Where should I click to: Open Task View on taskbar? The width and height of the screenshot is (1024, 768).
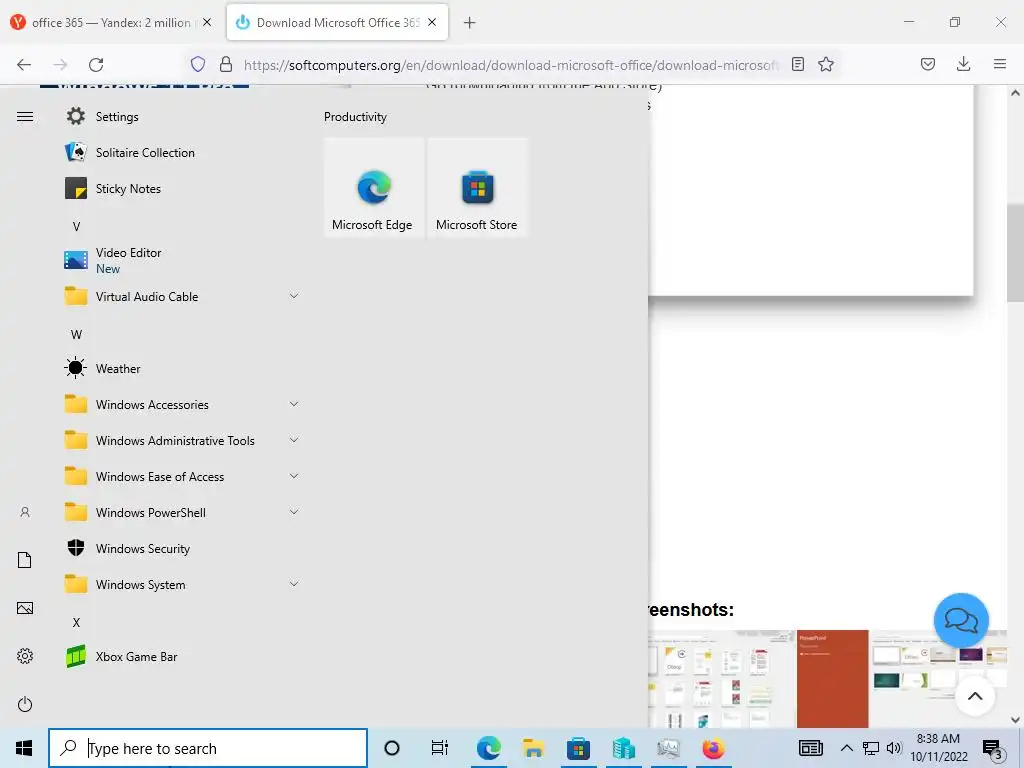point(440,748)
